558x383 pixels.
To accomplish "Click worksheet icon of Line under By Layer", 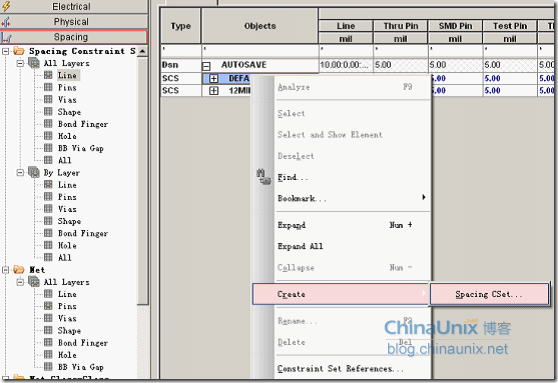I will pos(48,184).
